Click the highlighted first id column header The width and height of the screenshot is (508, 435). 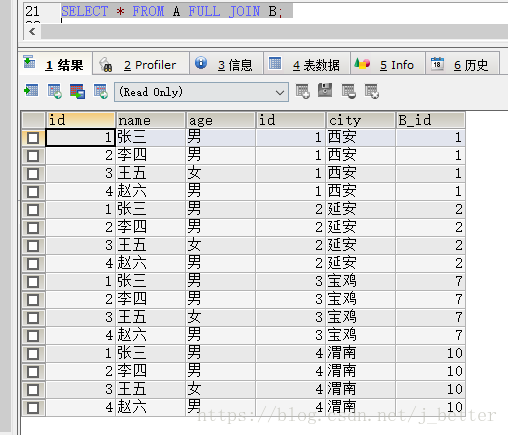(80, 120)
